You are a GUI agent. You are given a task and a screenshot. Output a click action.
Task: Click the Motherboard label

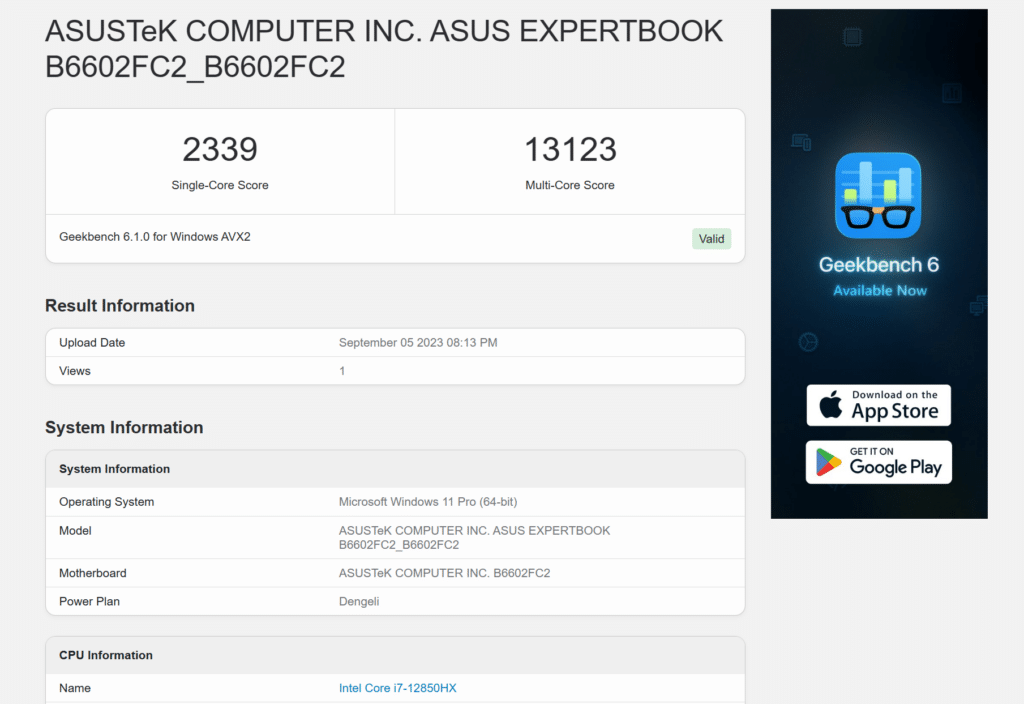(x=93, y=573)
